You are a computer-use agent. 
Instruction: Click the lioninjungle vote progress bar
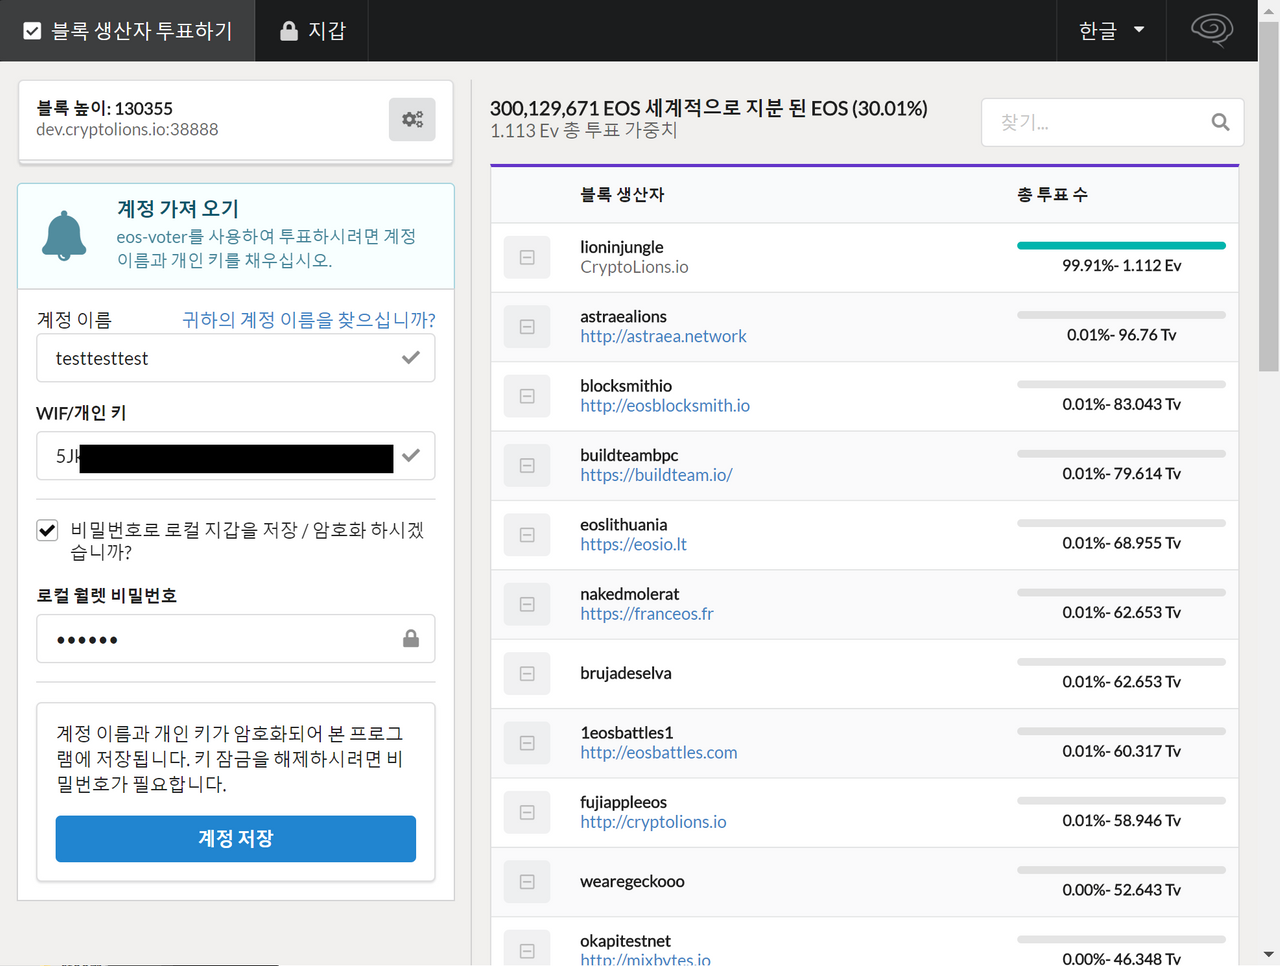(x=1121, y=245)
